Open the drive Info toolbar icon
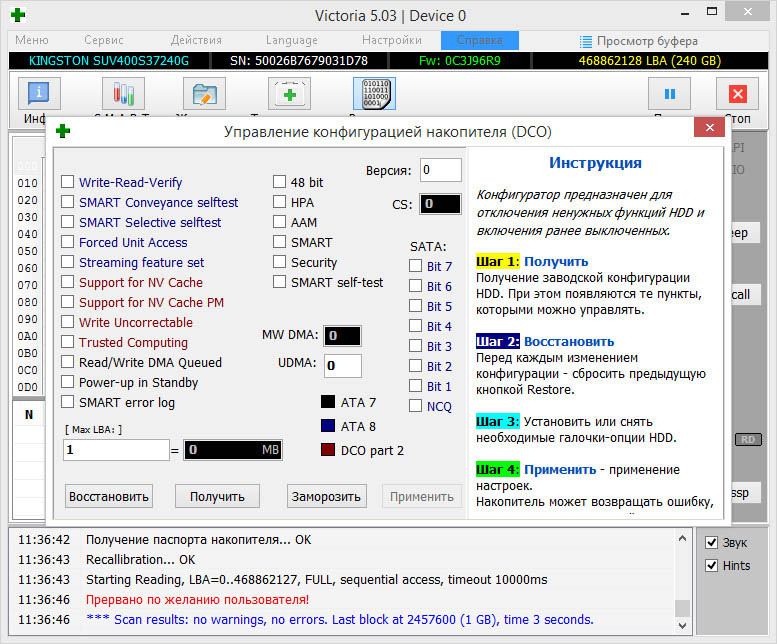Image resolution: width=777 pixels, height=644 pixels. 39,94
